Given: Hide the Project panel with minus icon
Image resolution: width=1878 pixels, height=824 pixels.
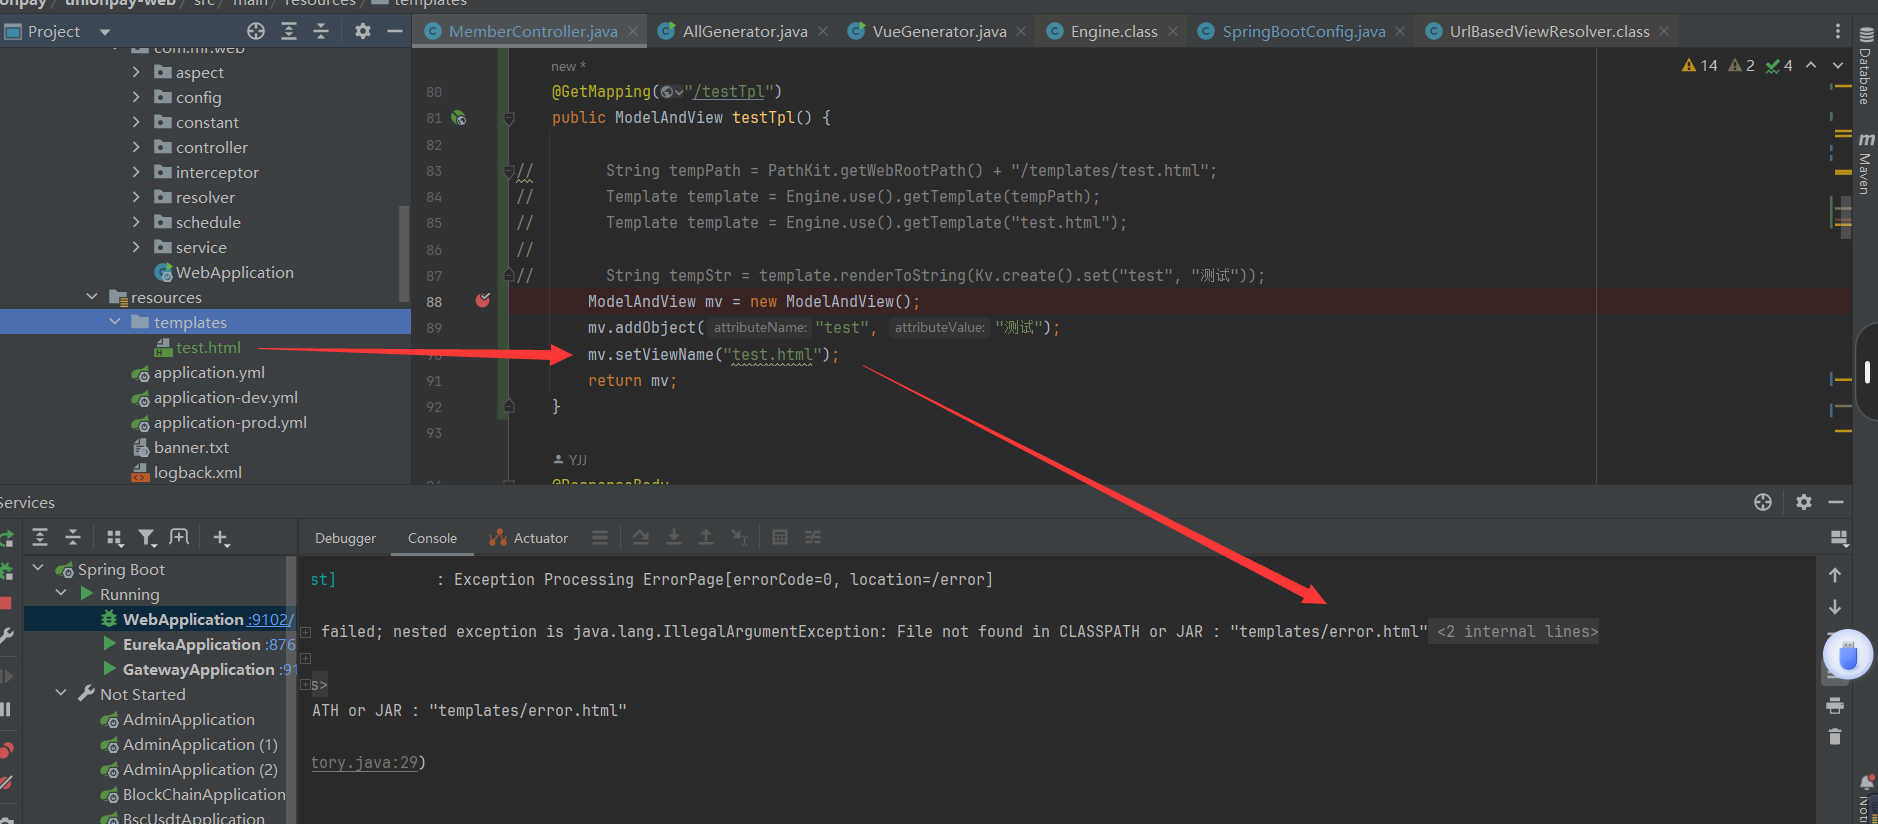Looking at the screenshot, I should click(395, 31).
